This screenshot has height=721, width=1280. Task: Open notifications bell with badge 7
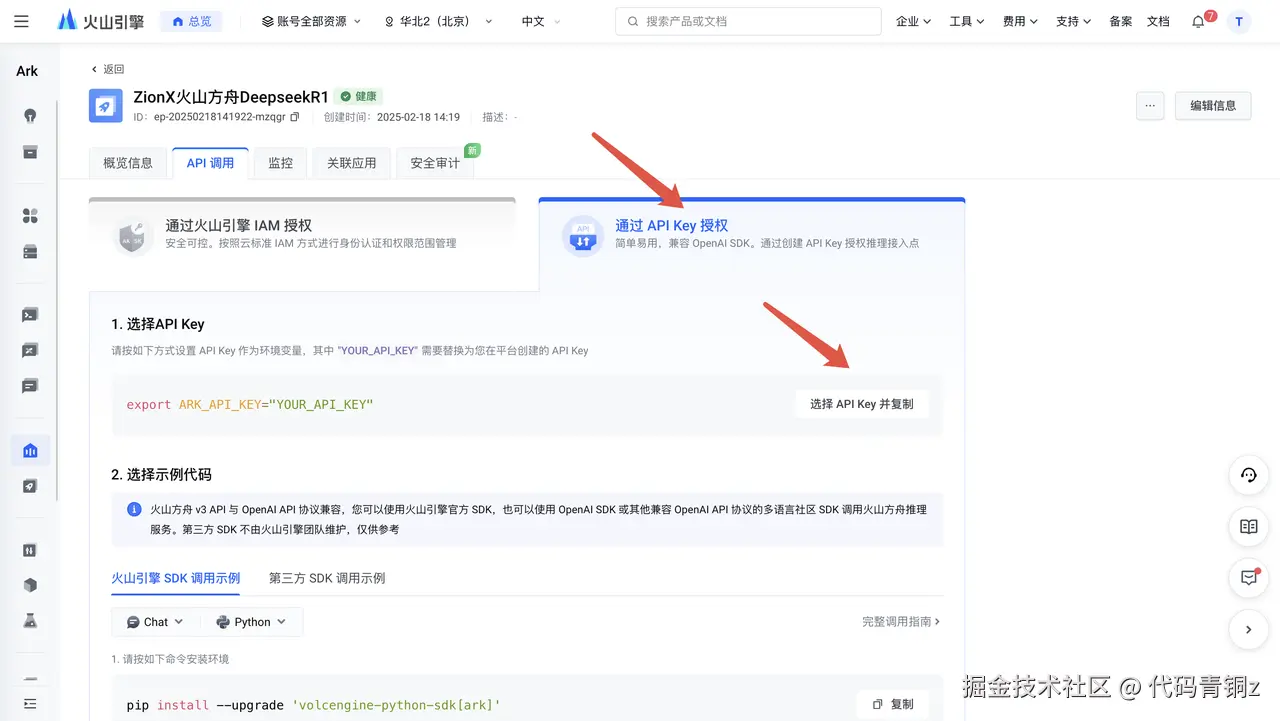[1198, 21]
